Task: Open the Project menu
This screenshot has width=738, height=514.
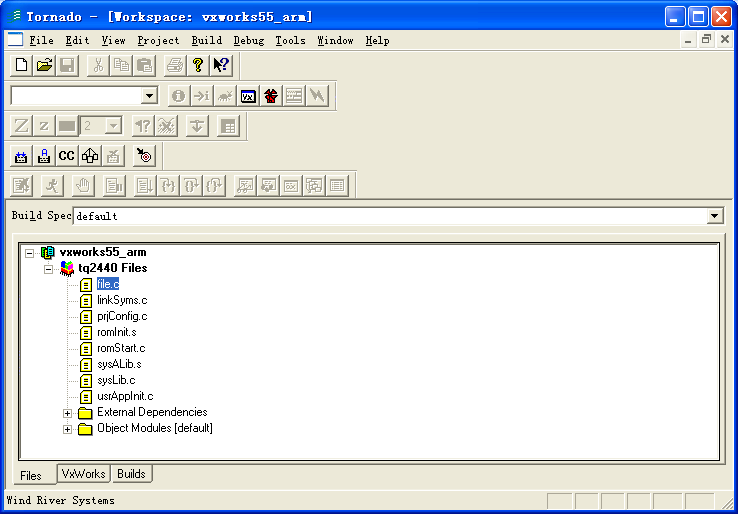Action: (158, 41)
